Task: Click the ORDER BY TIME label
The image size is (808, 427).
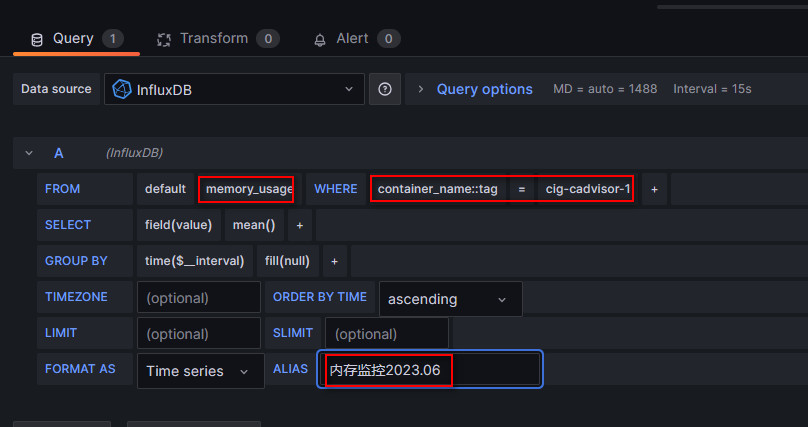Action: [x=320, y=297]
